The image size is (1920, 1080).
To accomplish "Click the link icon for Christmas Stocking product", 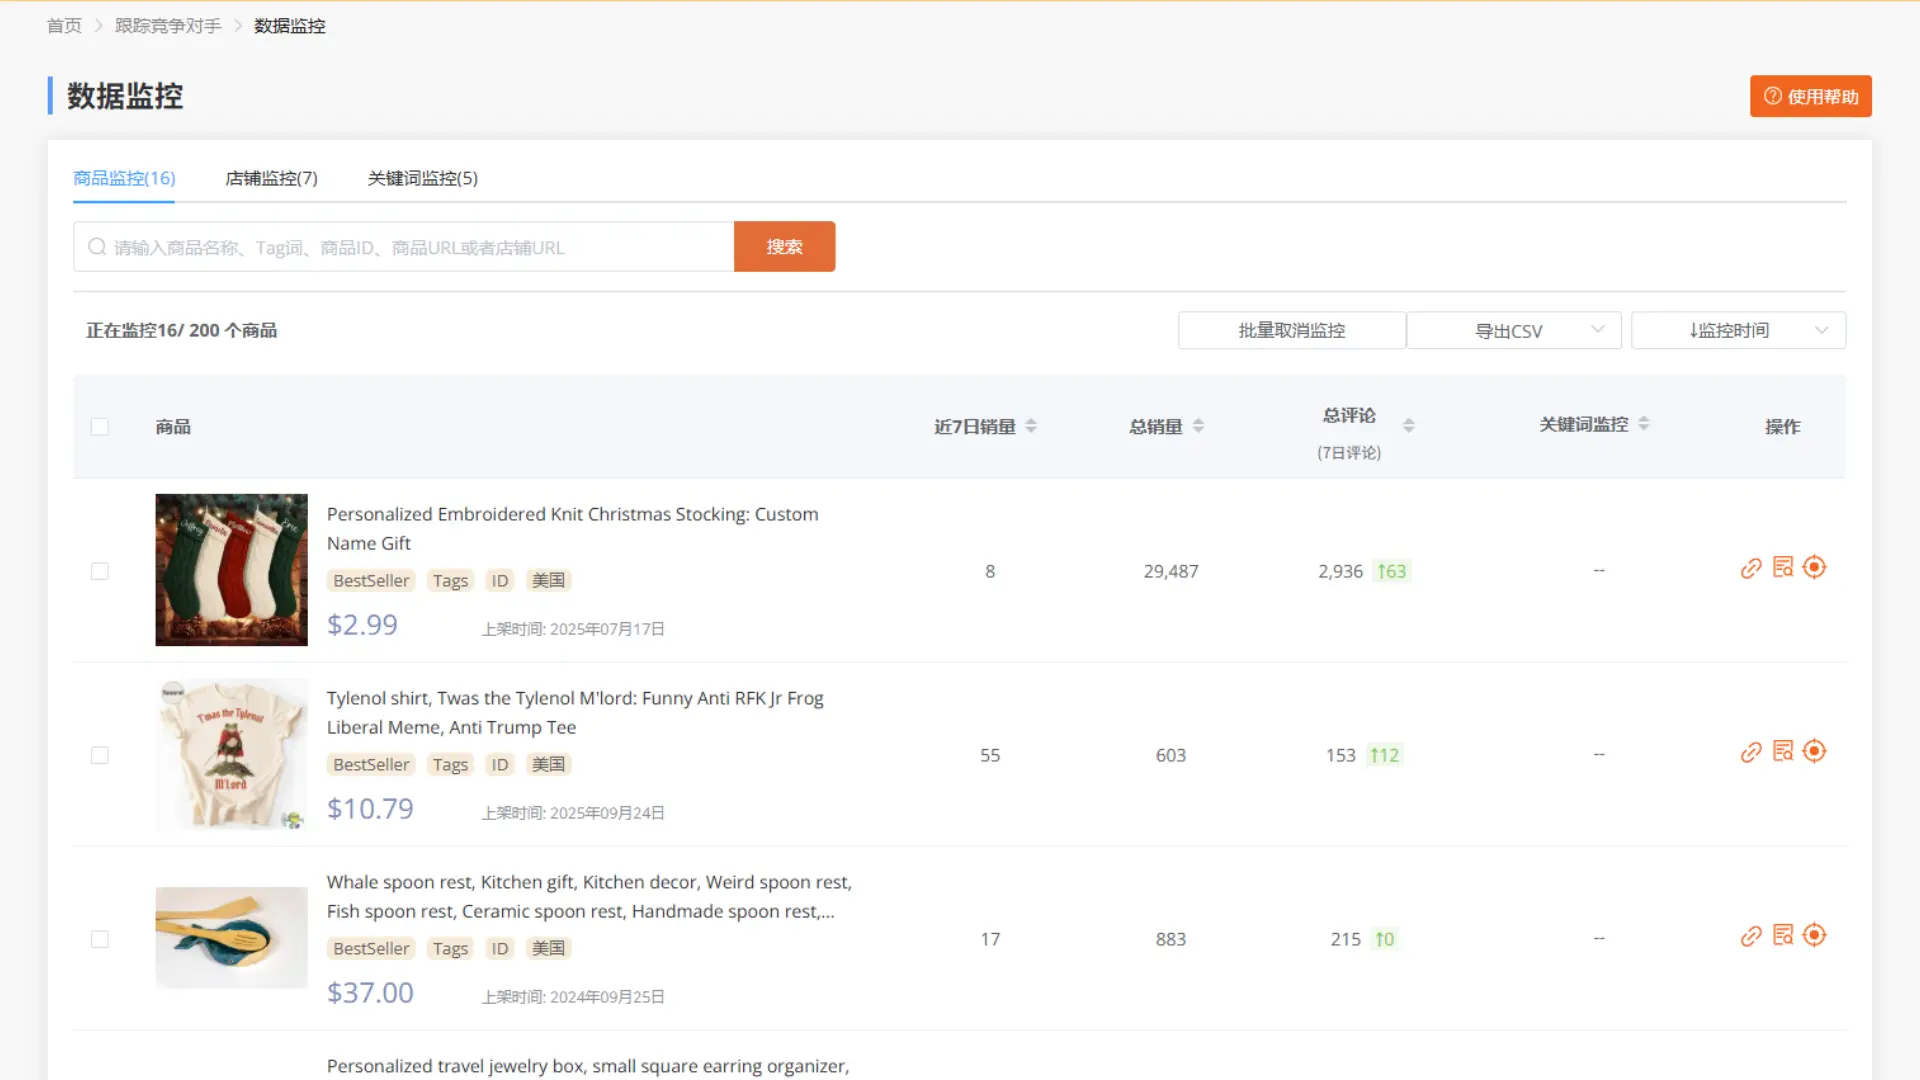I will pos(1751,567).
